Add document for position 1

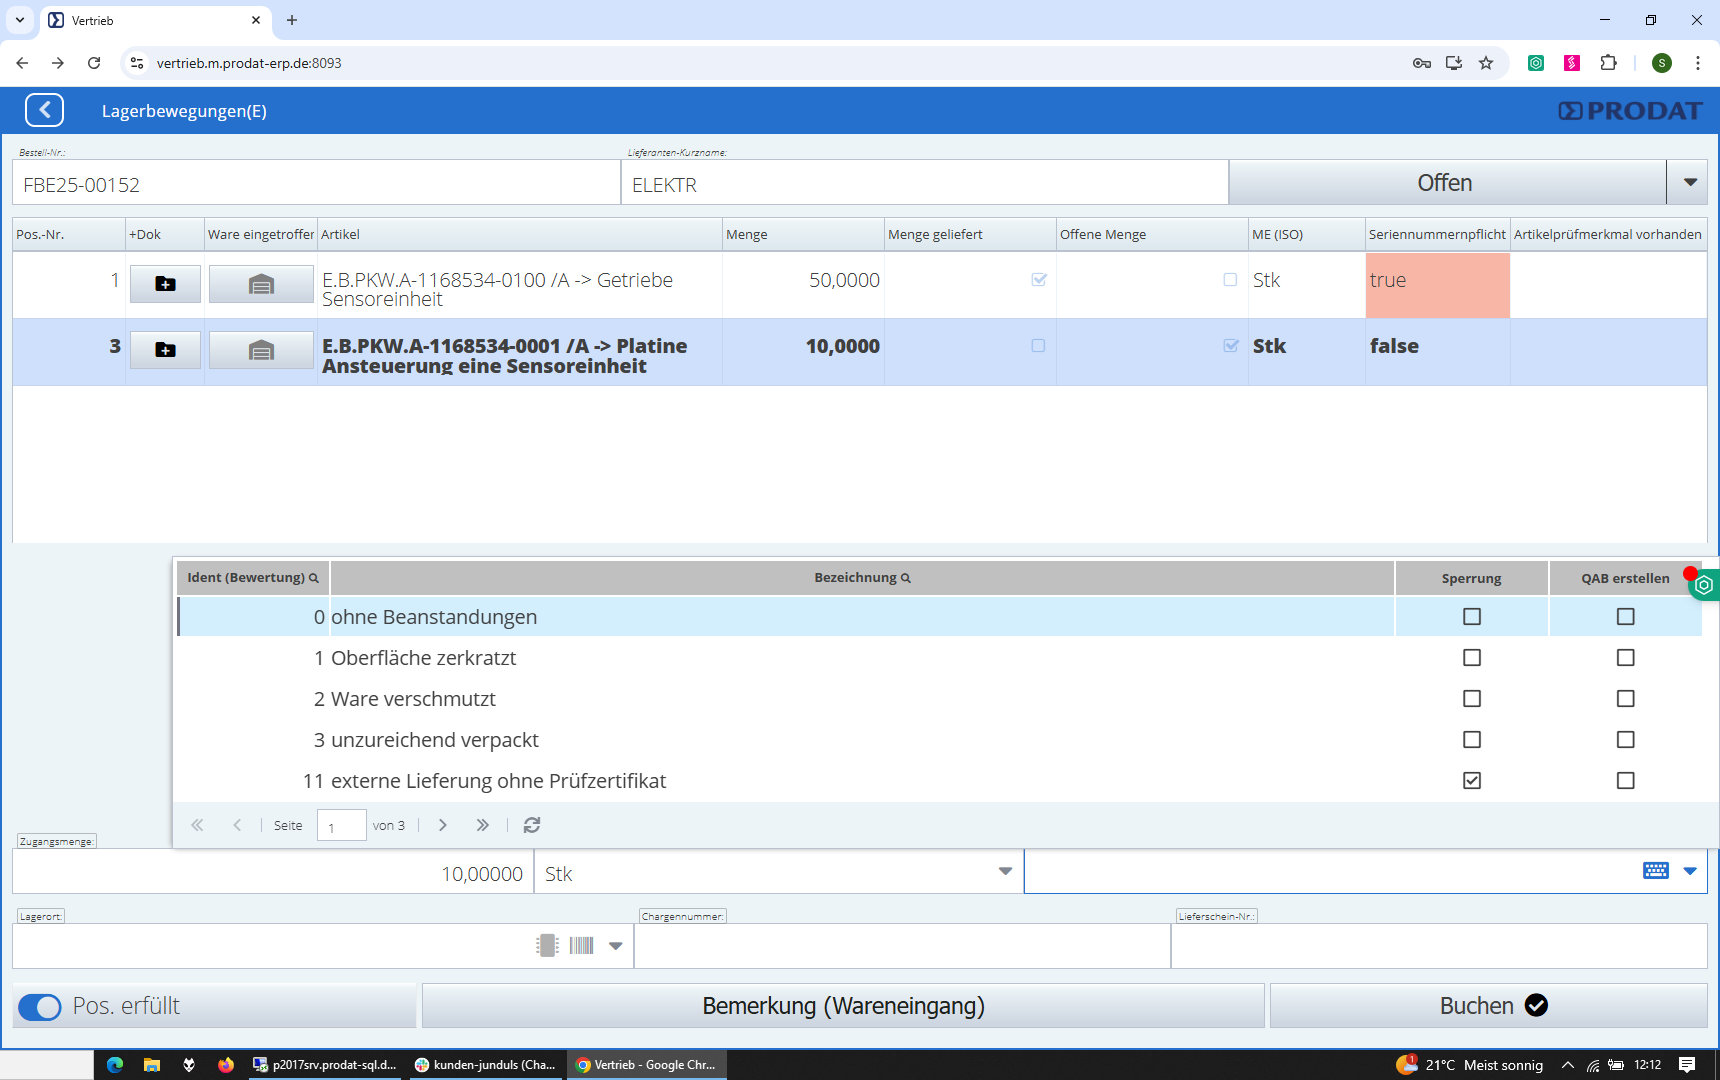165,284
